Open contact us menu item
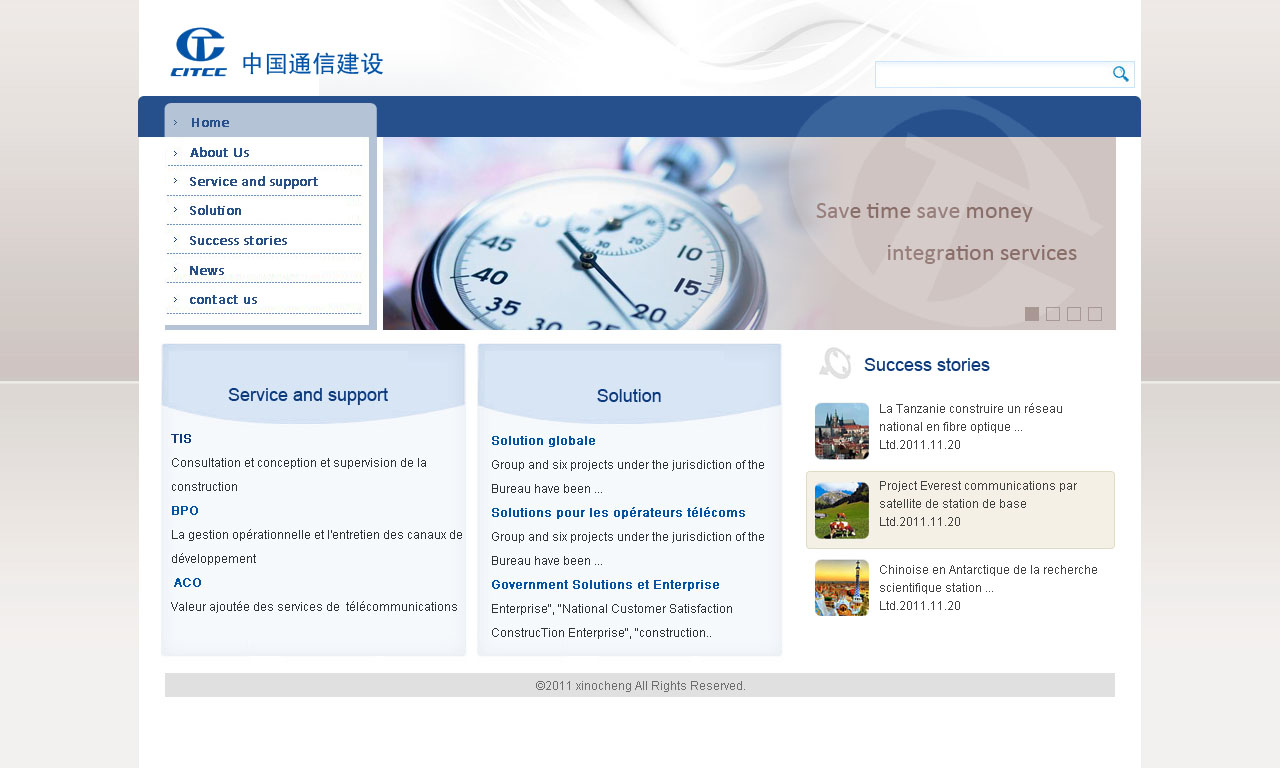The width and height of the screenshot is (1280, 768). tap(223, 300)
